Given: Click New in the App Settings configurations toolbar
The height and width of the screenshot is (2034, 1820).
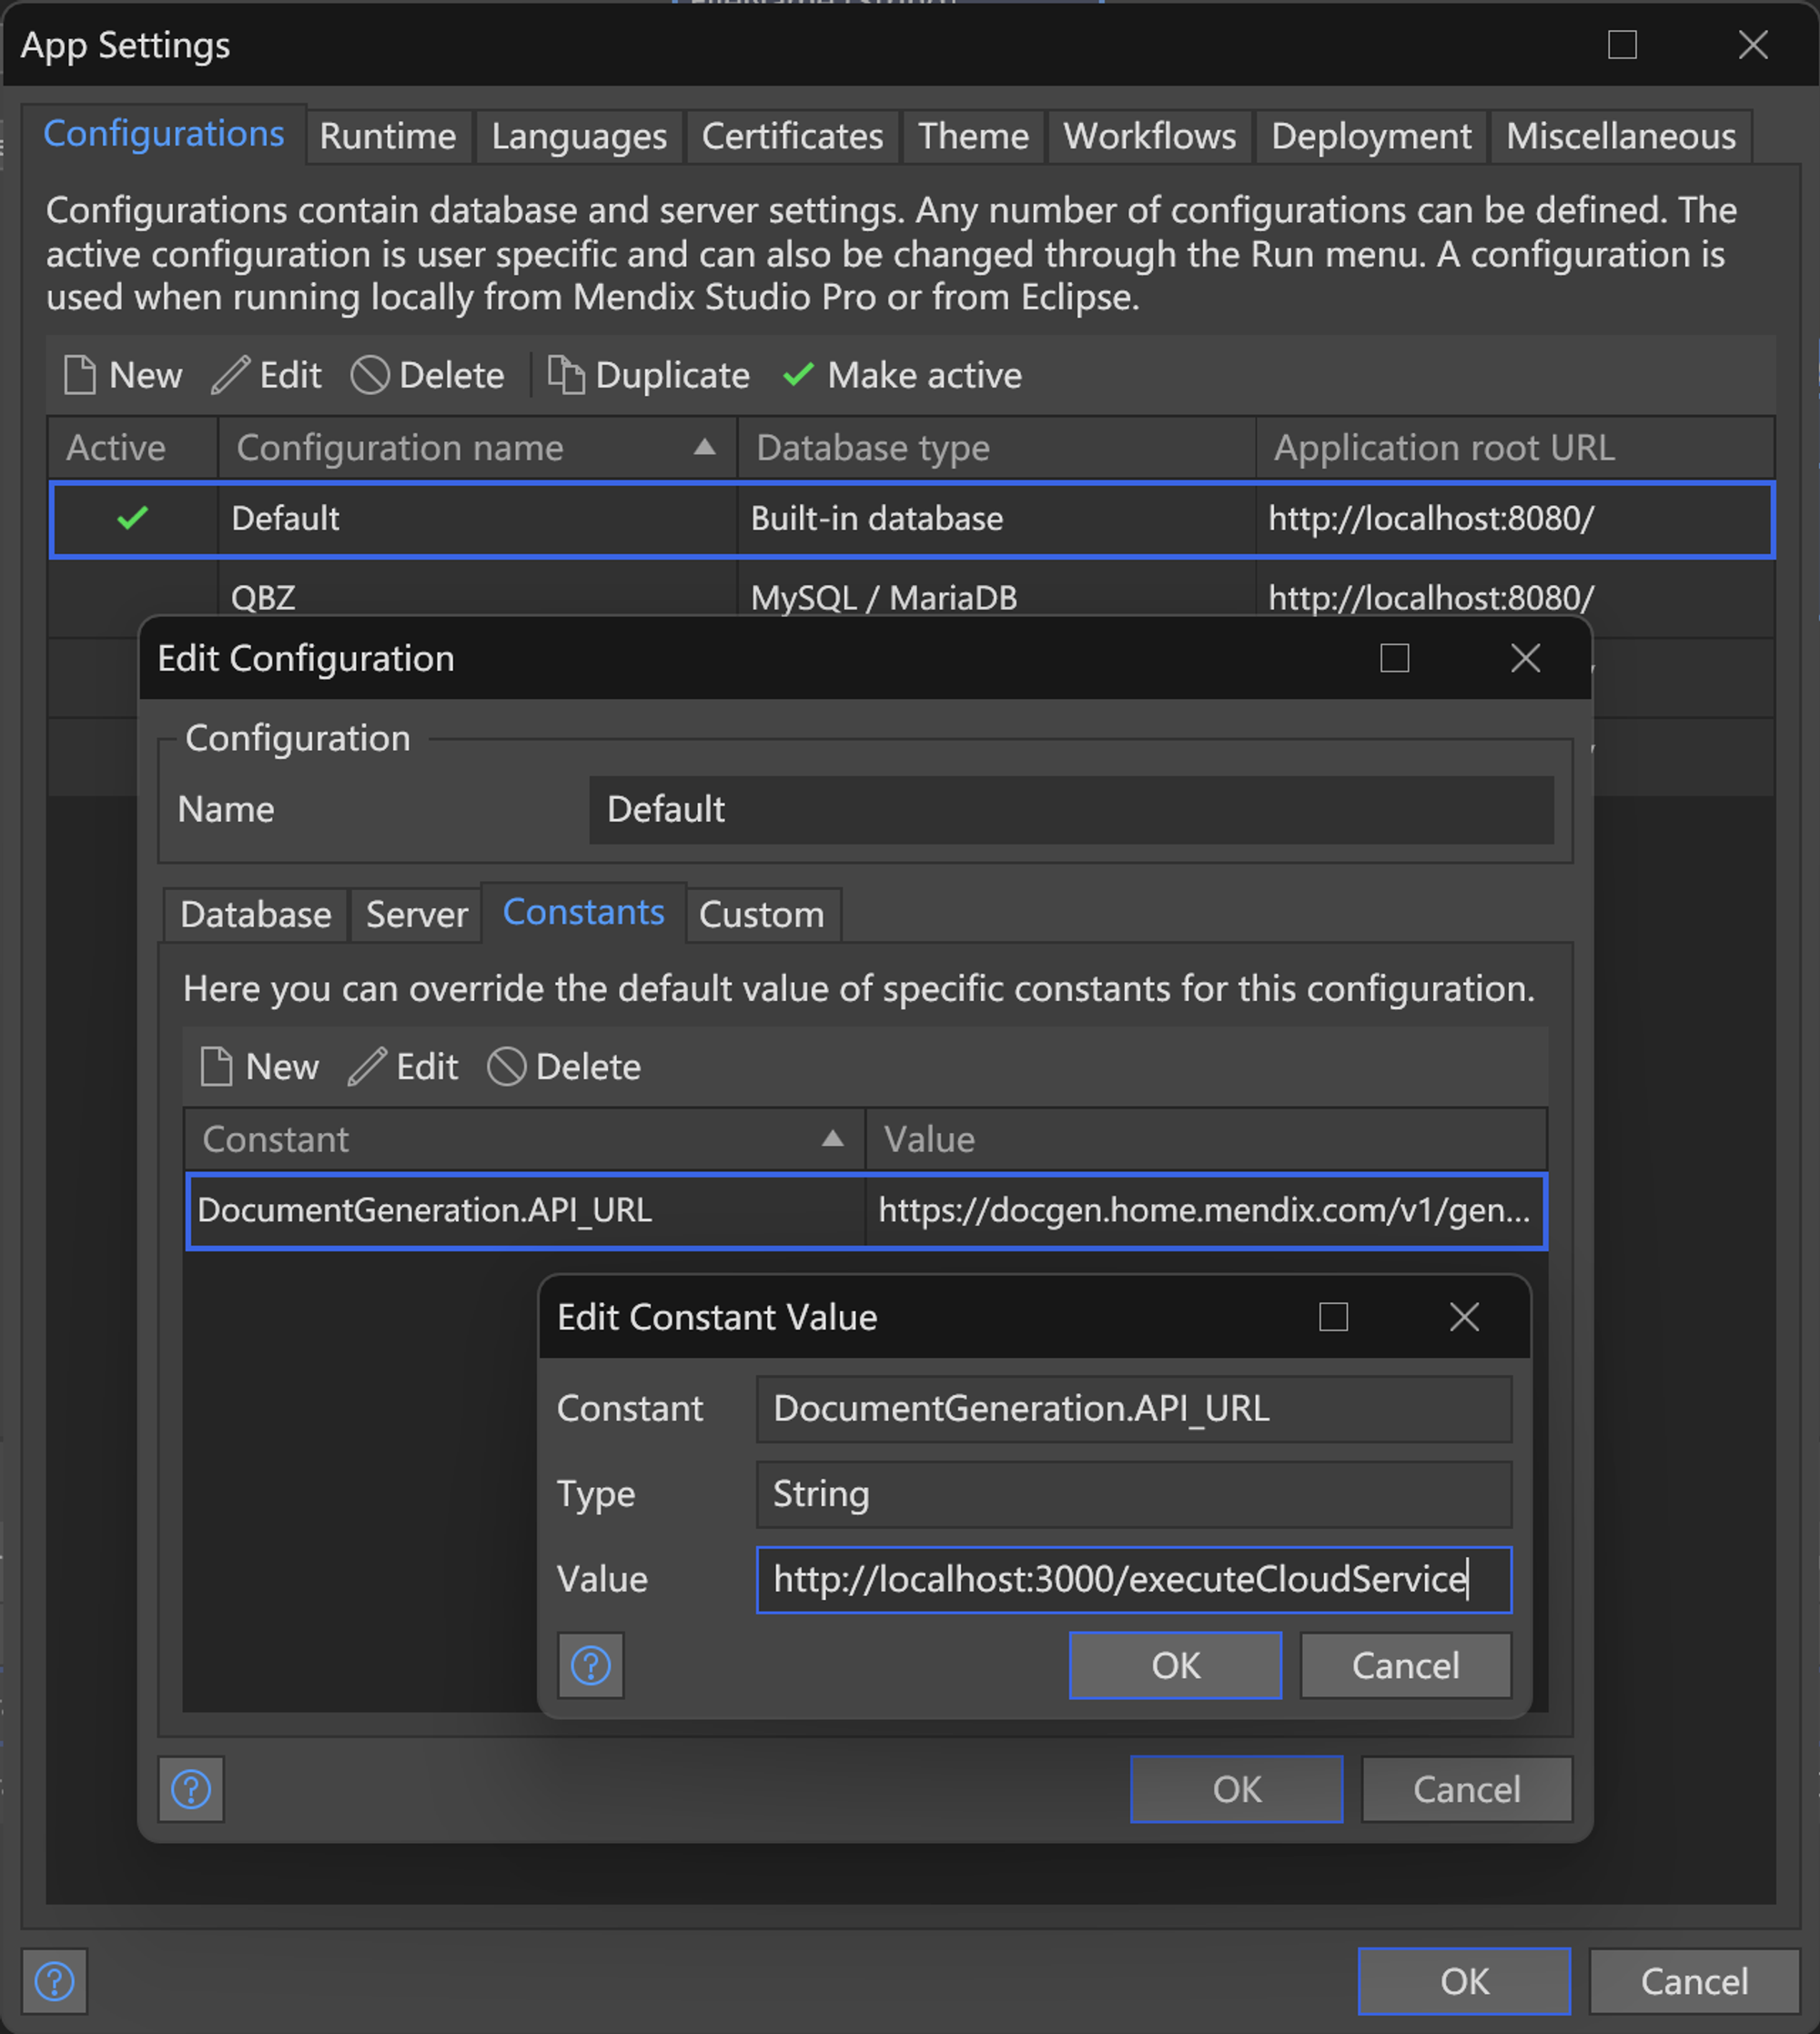Looking at the screenshot, I should 122,375.
